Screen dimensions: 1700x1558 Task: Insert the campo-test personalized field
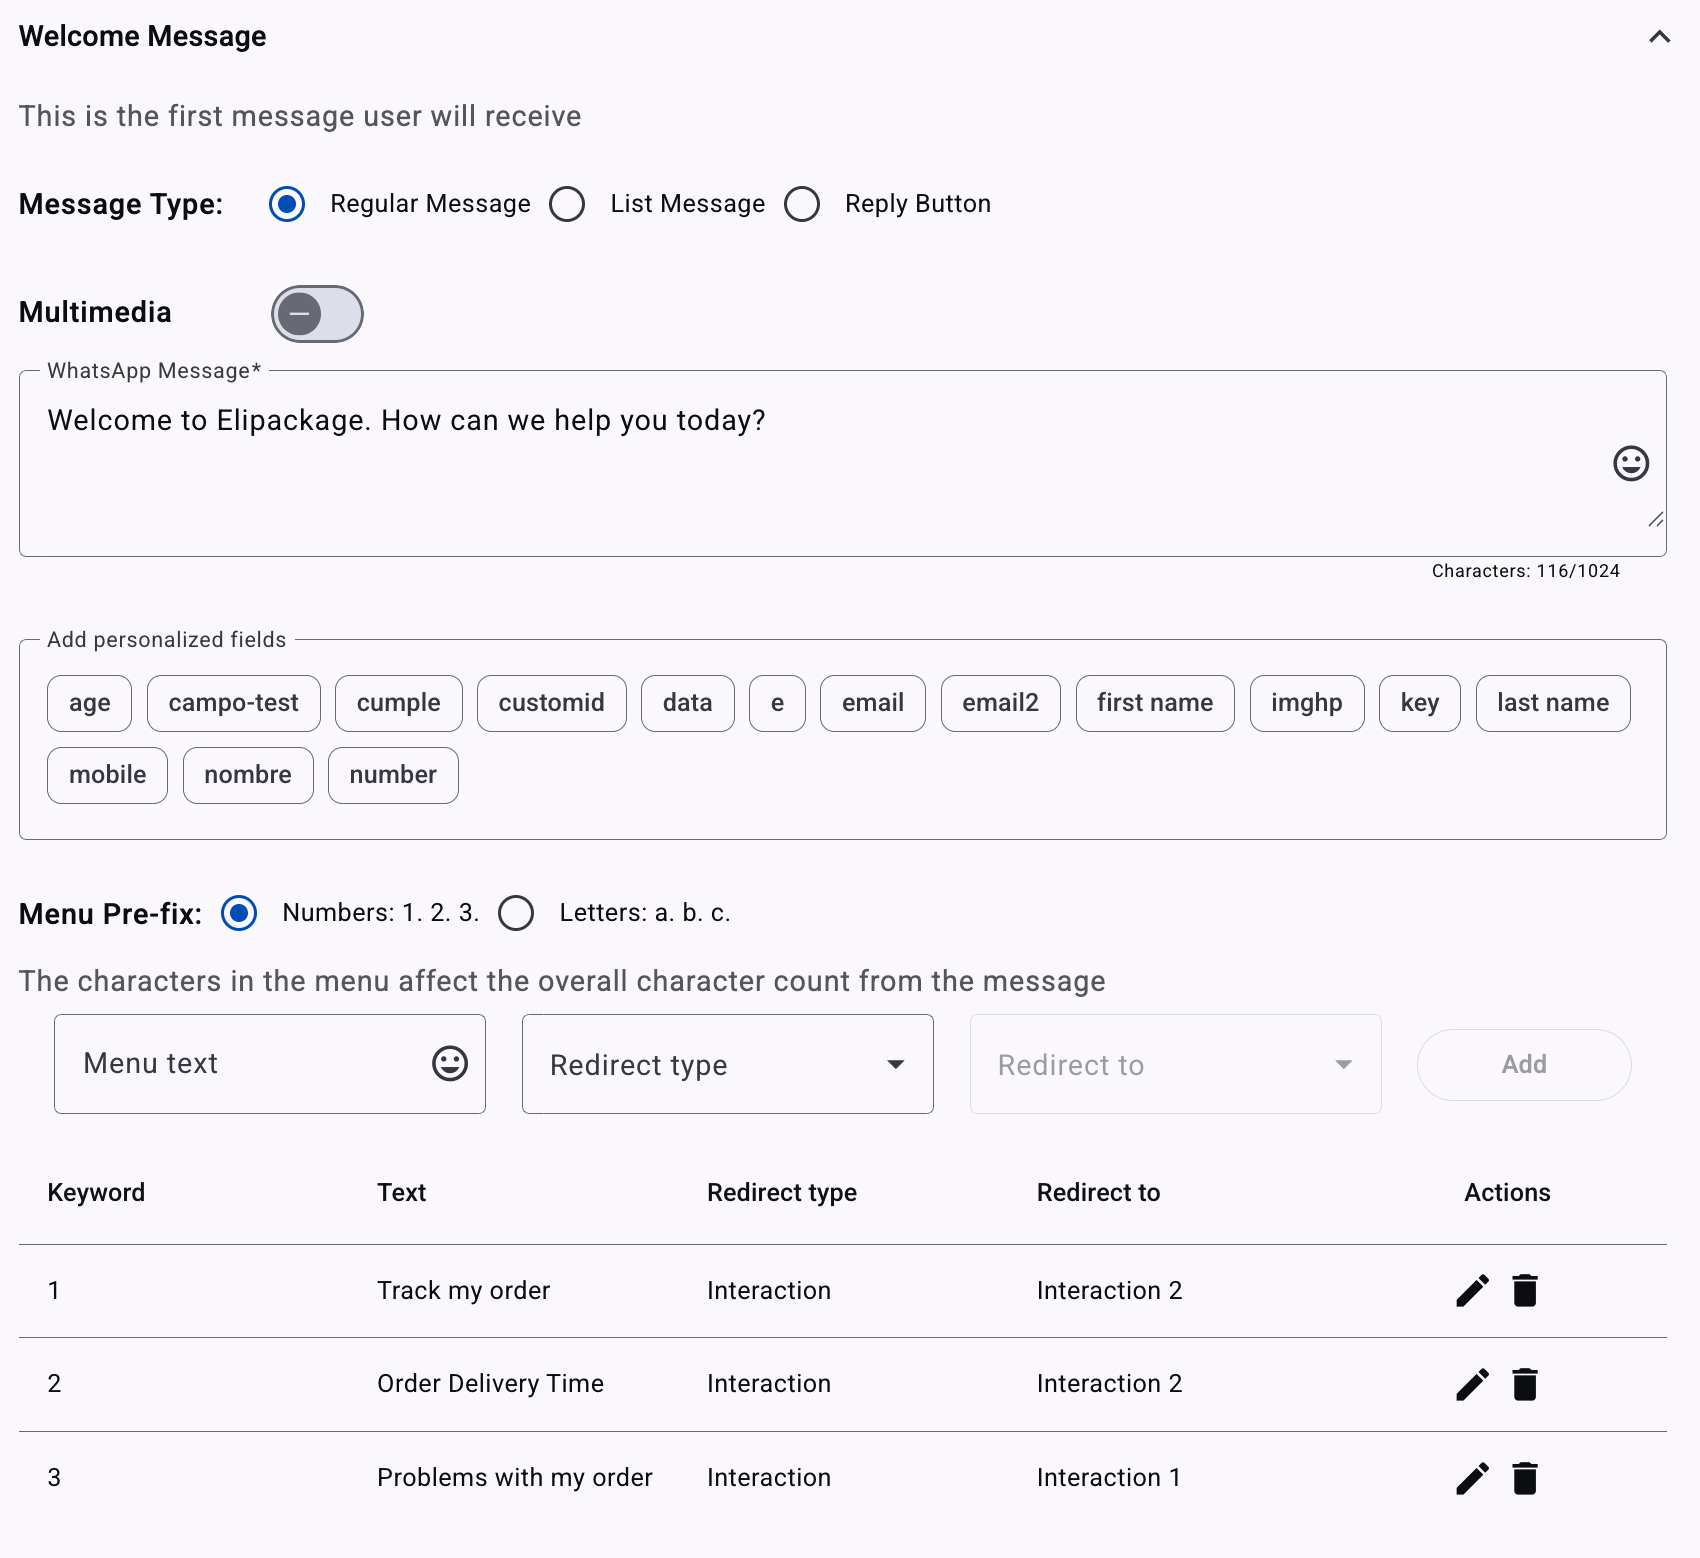coord(234,704)
